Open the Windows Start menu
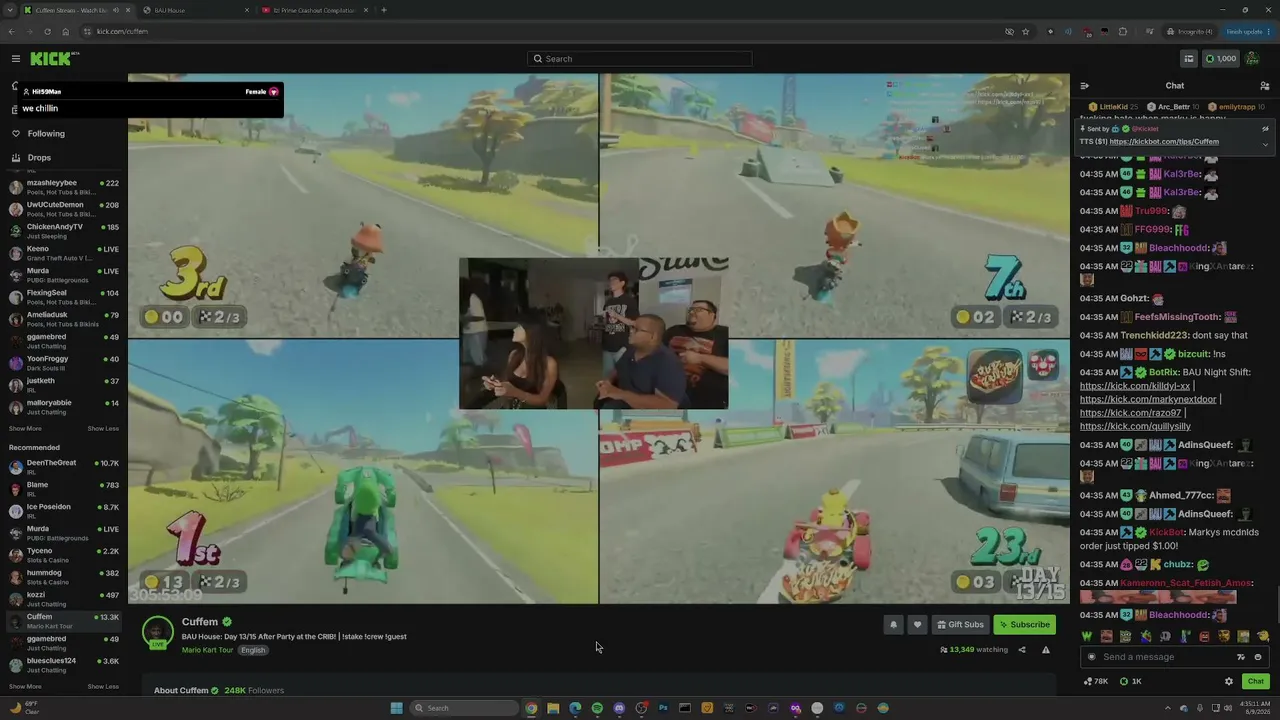1280x720 pixels. click(x=397, y=708)
